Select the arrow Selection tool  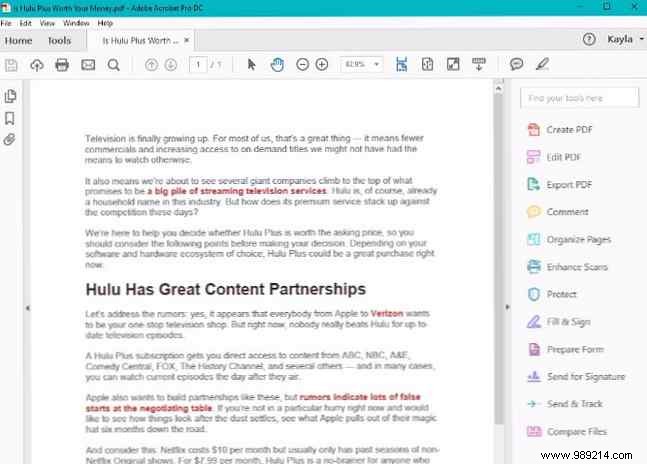coord(251,64)
